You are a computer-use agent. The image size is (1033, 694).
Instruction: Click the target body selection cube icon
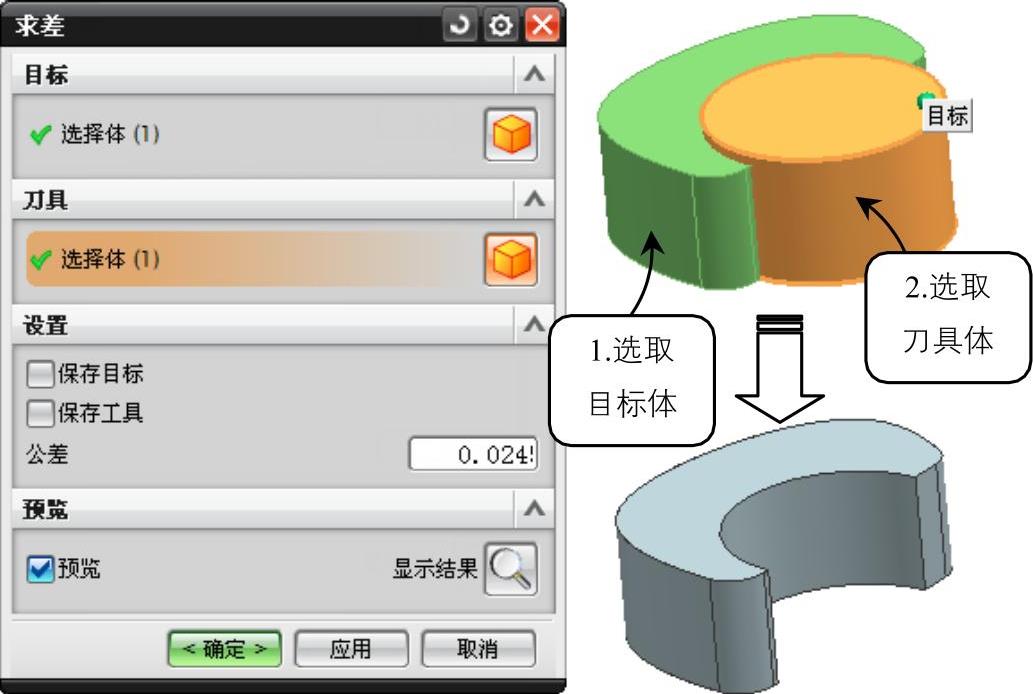(511, 134)
